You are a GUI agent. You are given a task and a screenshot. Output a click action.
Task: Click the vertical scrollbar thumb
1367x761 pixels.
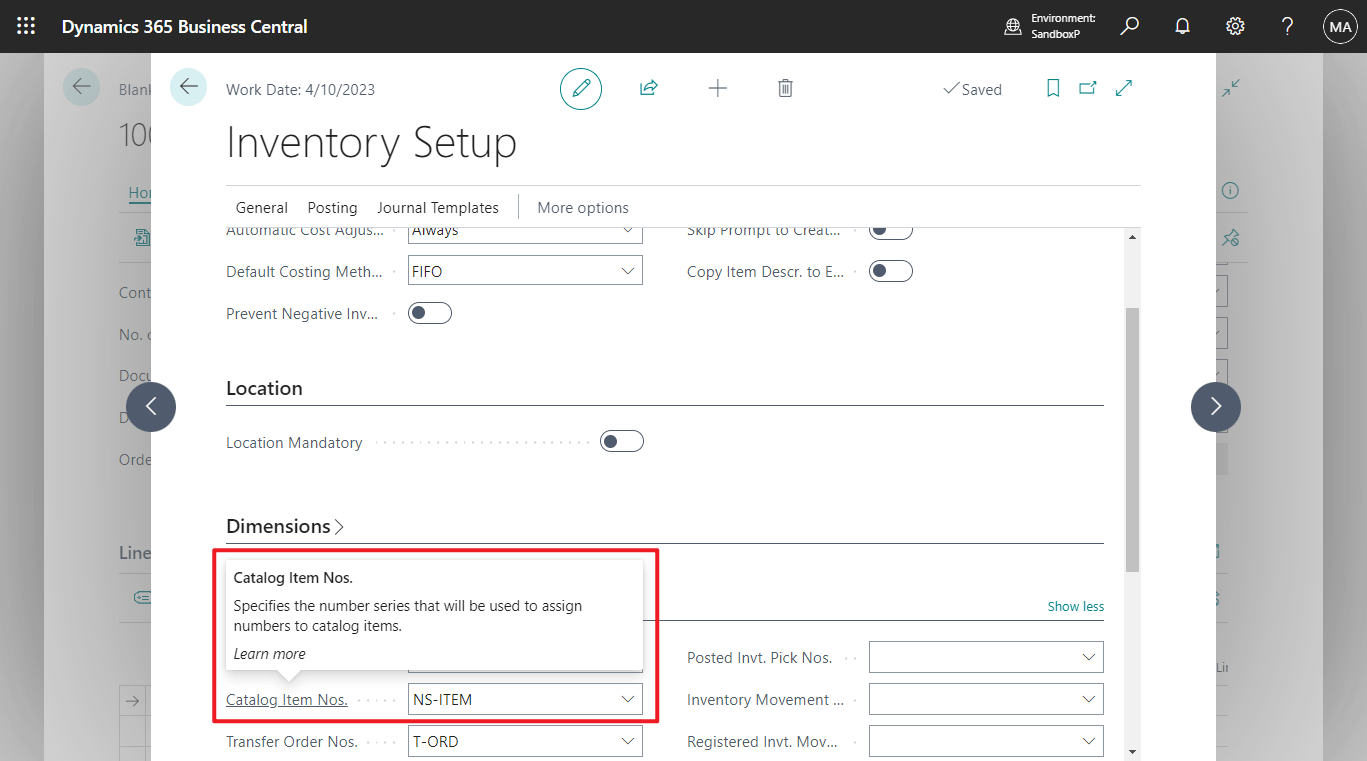(1132, 440)
